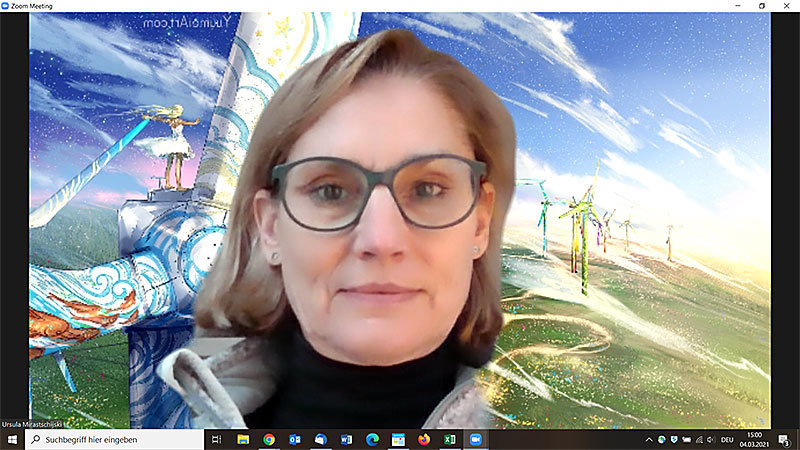This screenshot has height=450, width=800.
Task: Minimize the Zoom Meeting window
Action: [x=738, y=6]
